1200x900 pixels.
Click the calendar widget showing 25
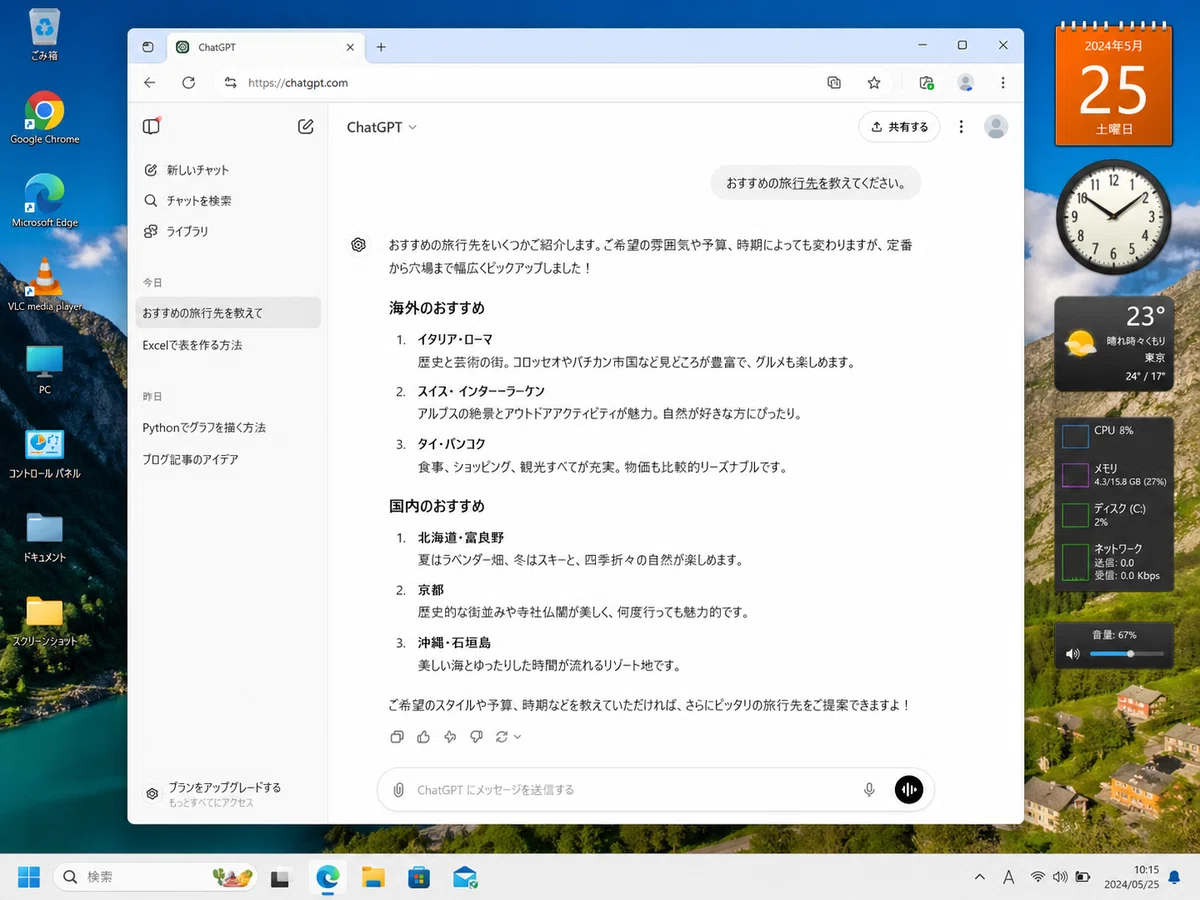point(1114,85)
